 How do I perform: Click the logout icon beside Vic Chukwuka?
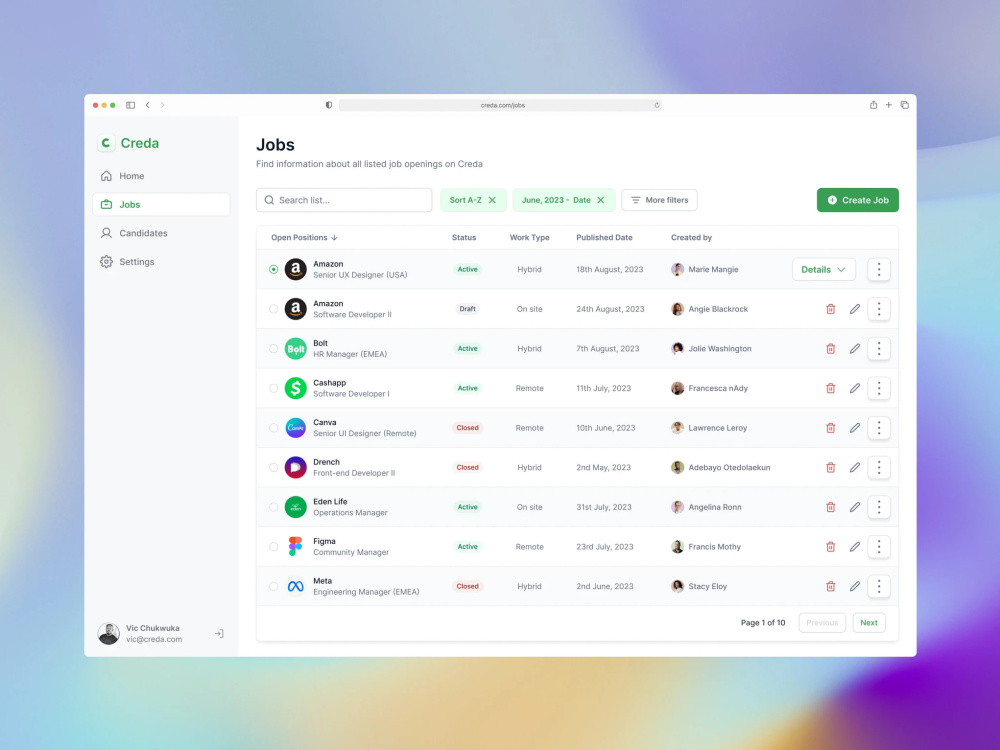pyautogui.click(x=219, y=633)
